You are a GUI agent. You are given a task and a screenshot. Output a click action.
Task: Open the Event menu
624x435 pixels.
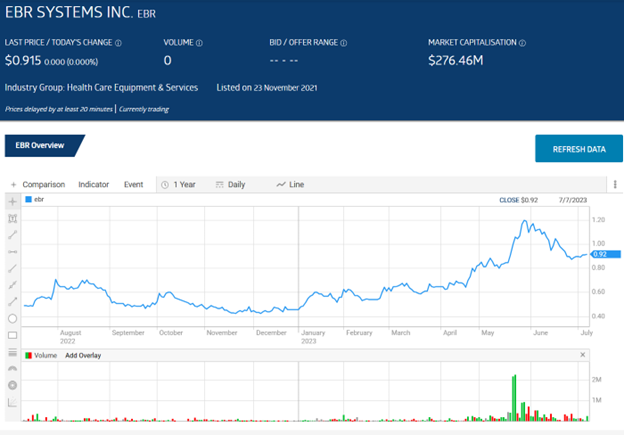(133, 185)
